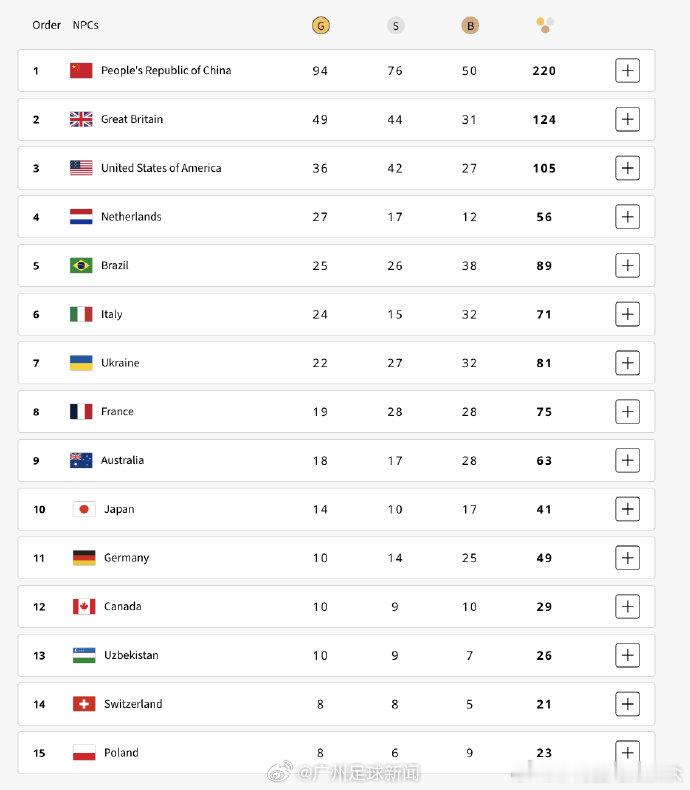The image size is (690, 790).
Task: Click the NPCs column header
Action: [86, 25]
